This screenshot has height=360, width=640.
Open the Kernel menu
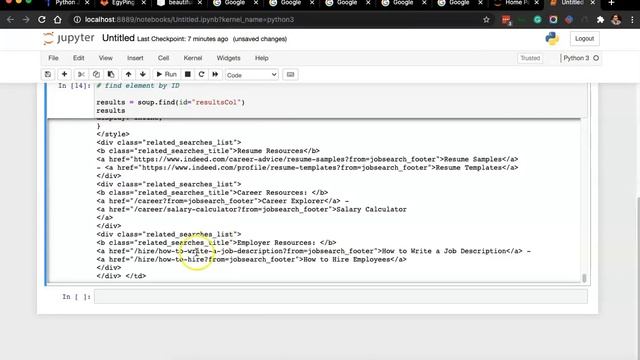click(193, 58)
